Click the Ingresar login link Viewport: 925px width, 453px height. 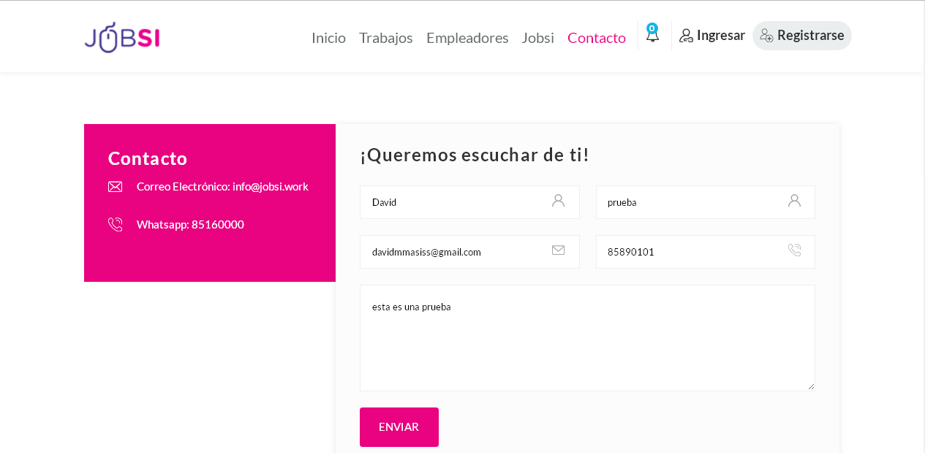click(x=712, y=36)
